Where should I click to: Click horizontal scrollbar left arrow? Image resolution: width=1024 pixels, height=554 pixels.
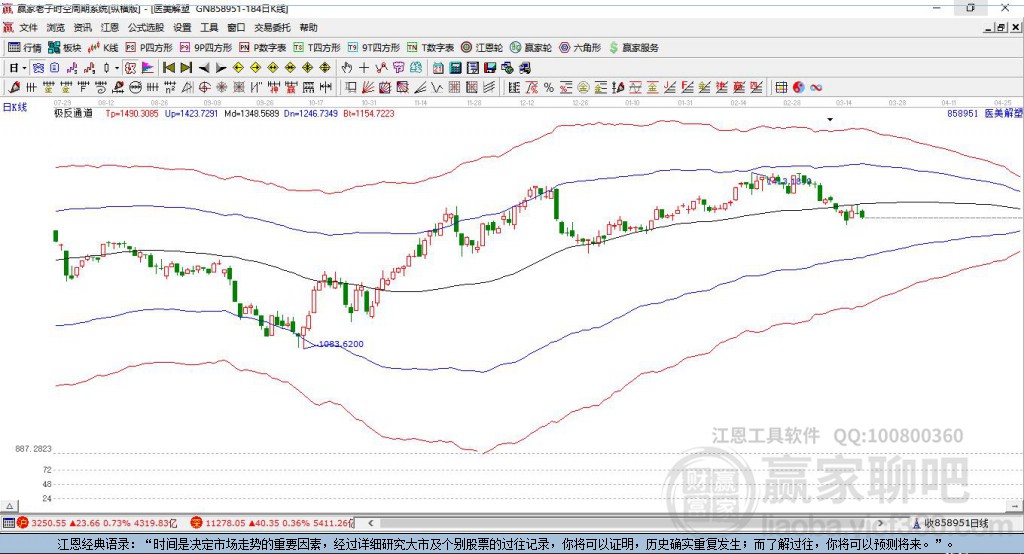coord(371,523)
